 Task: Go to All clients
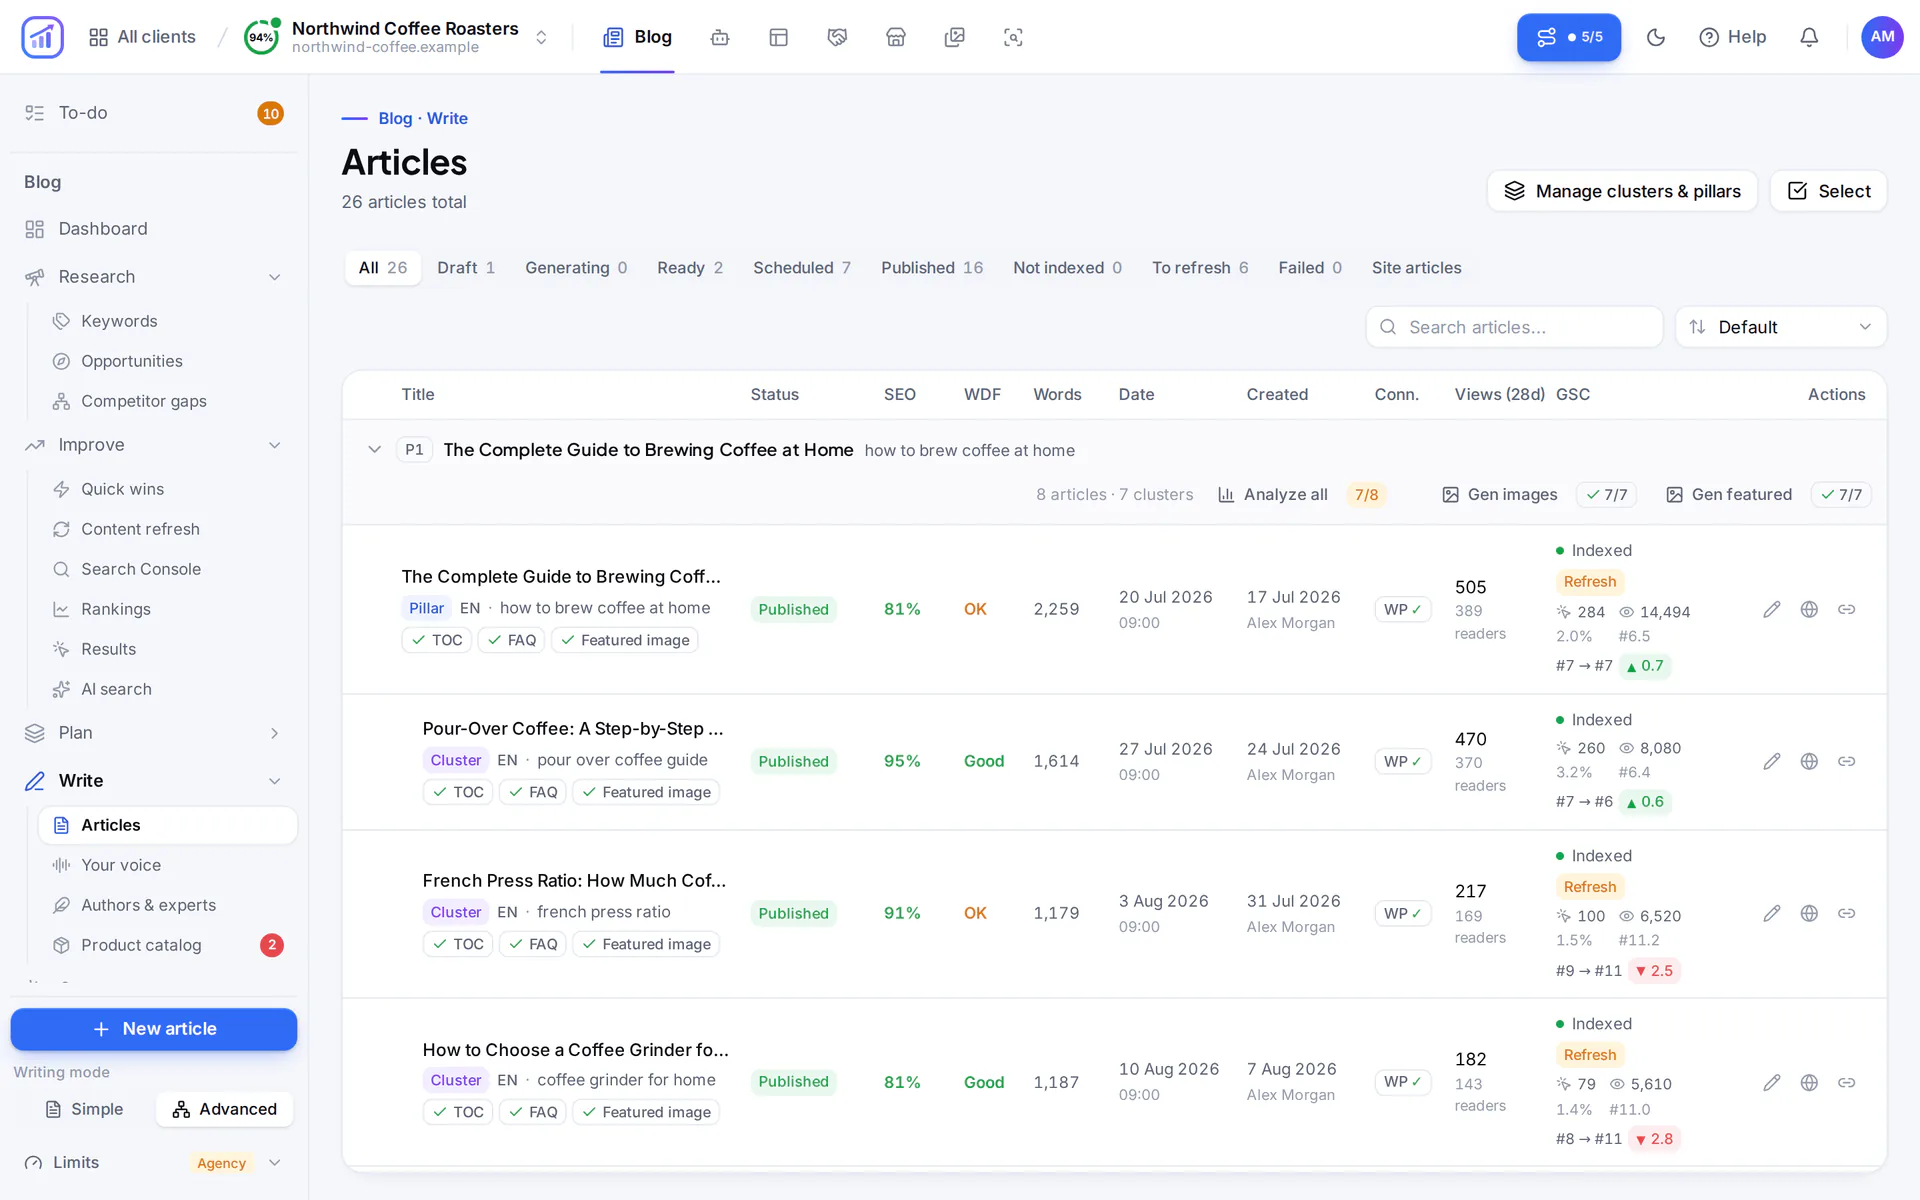[142, 37]
